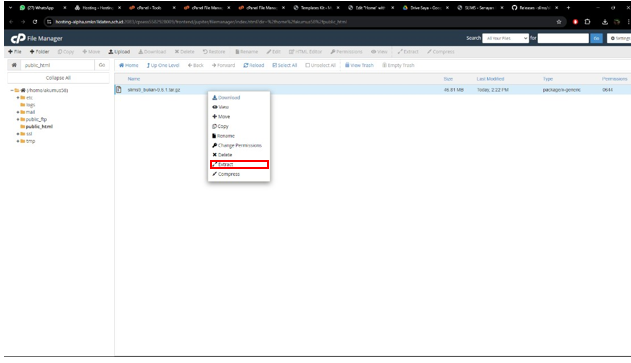Choose View from context menu
The width and height of the screenshot is (631, 363).
pyautogui.click(x=239, y=107)
